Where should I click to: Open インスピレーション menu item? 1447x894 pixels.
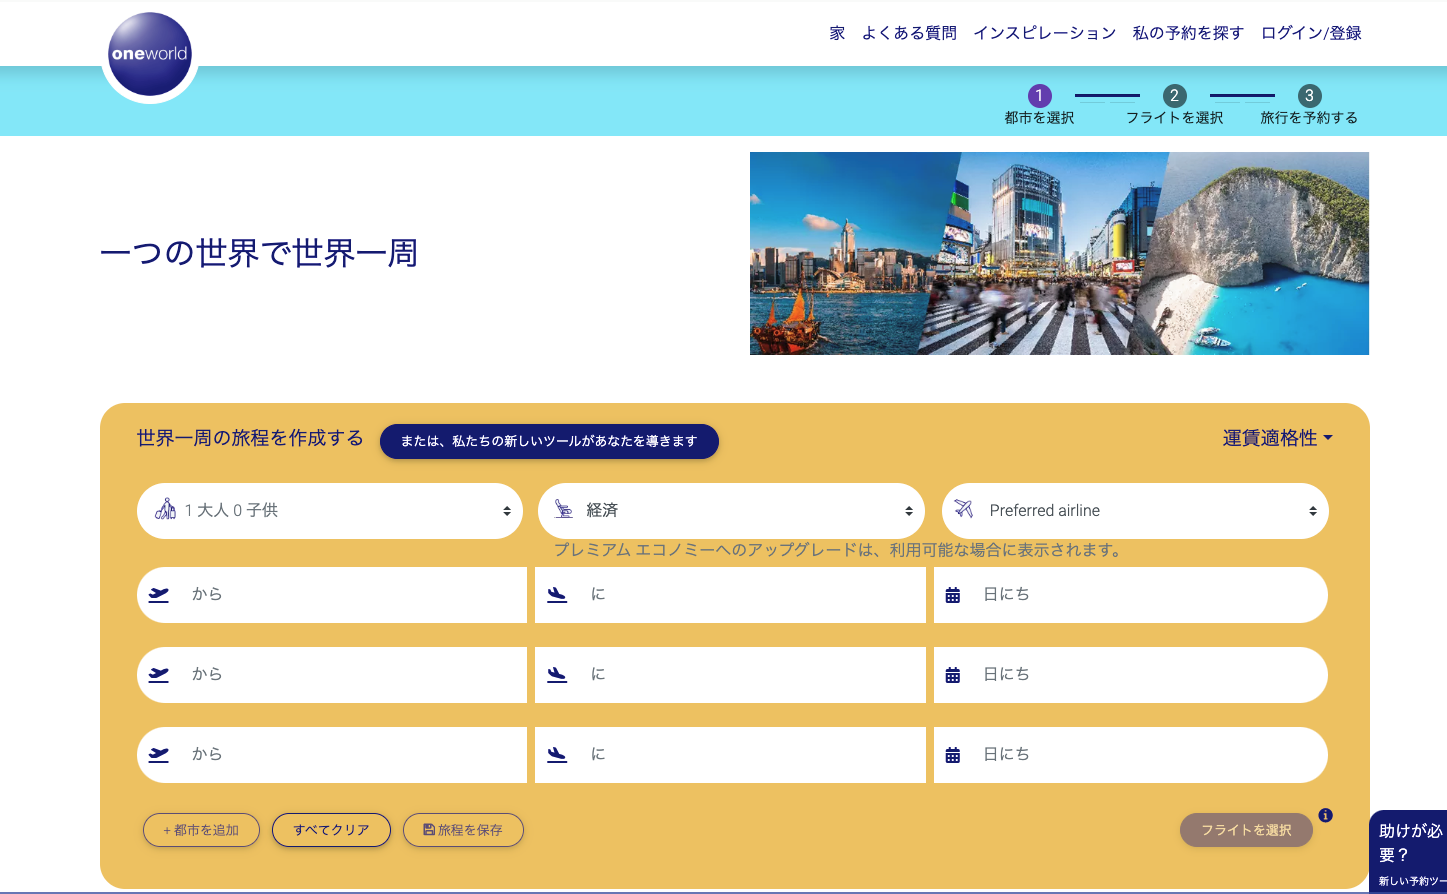[1045, 33]
